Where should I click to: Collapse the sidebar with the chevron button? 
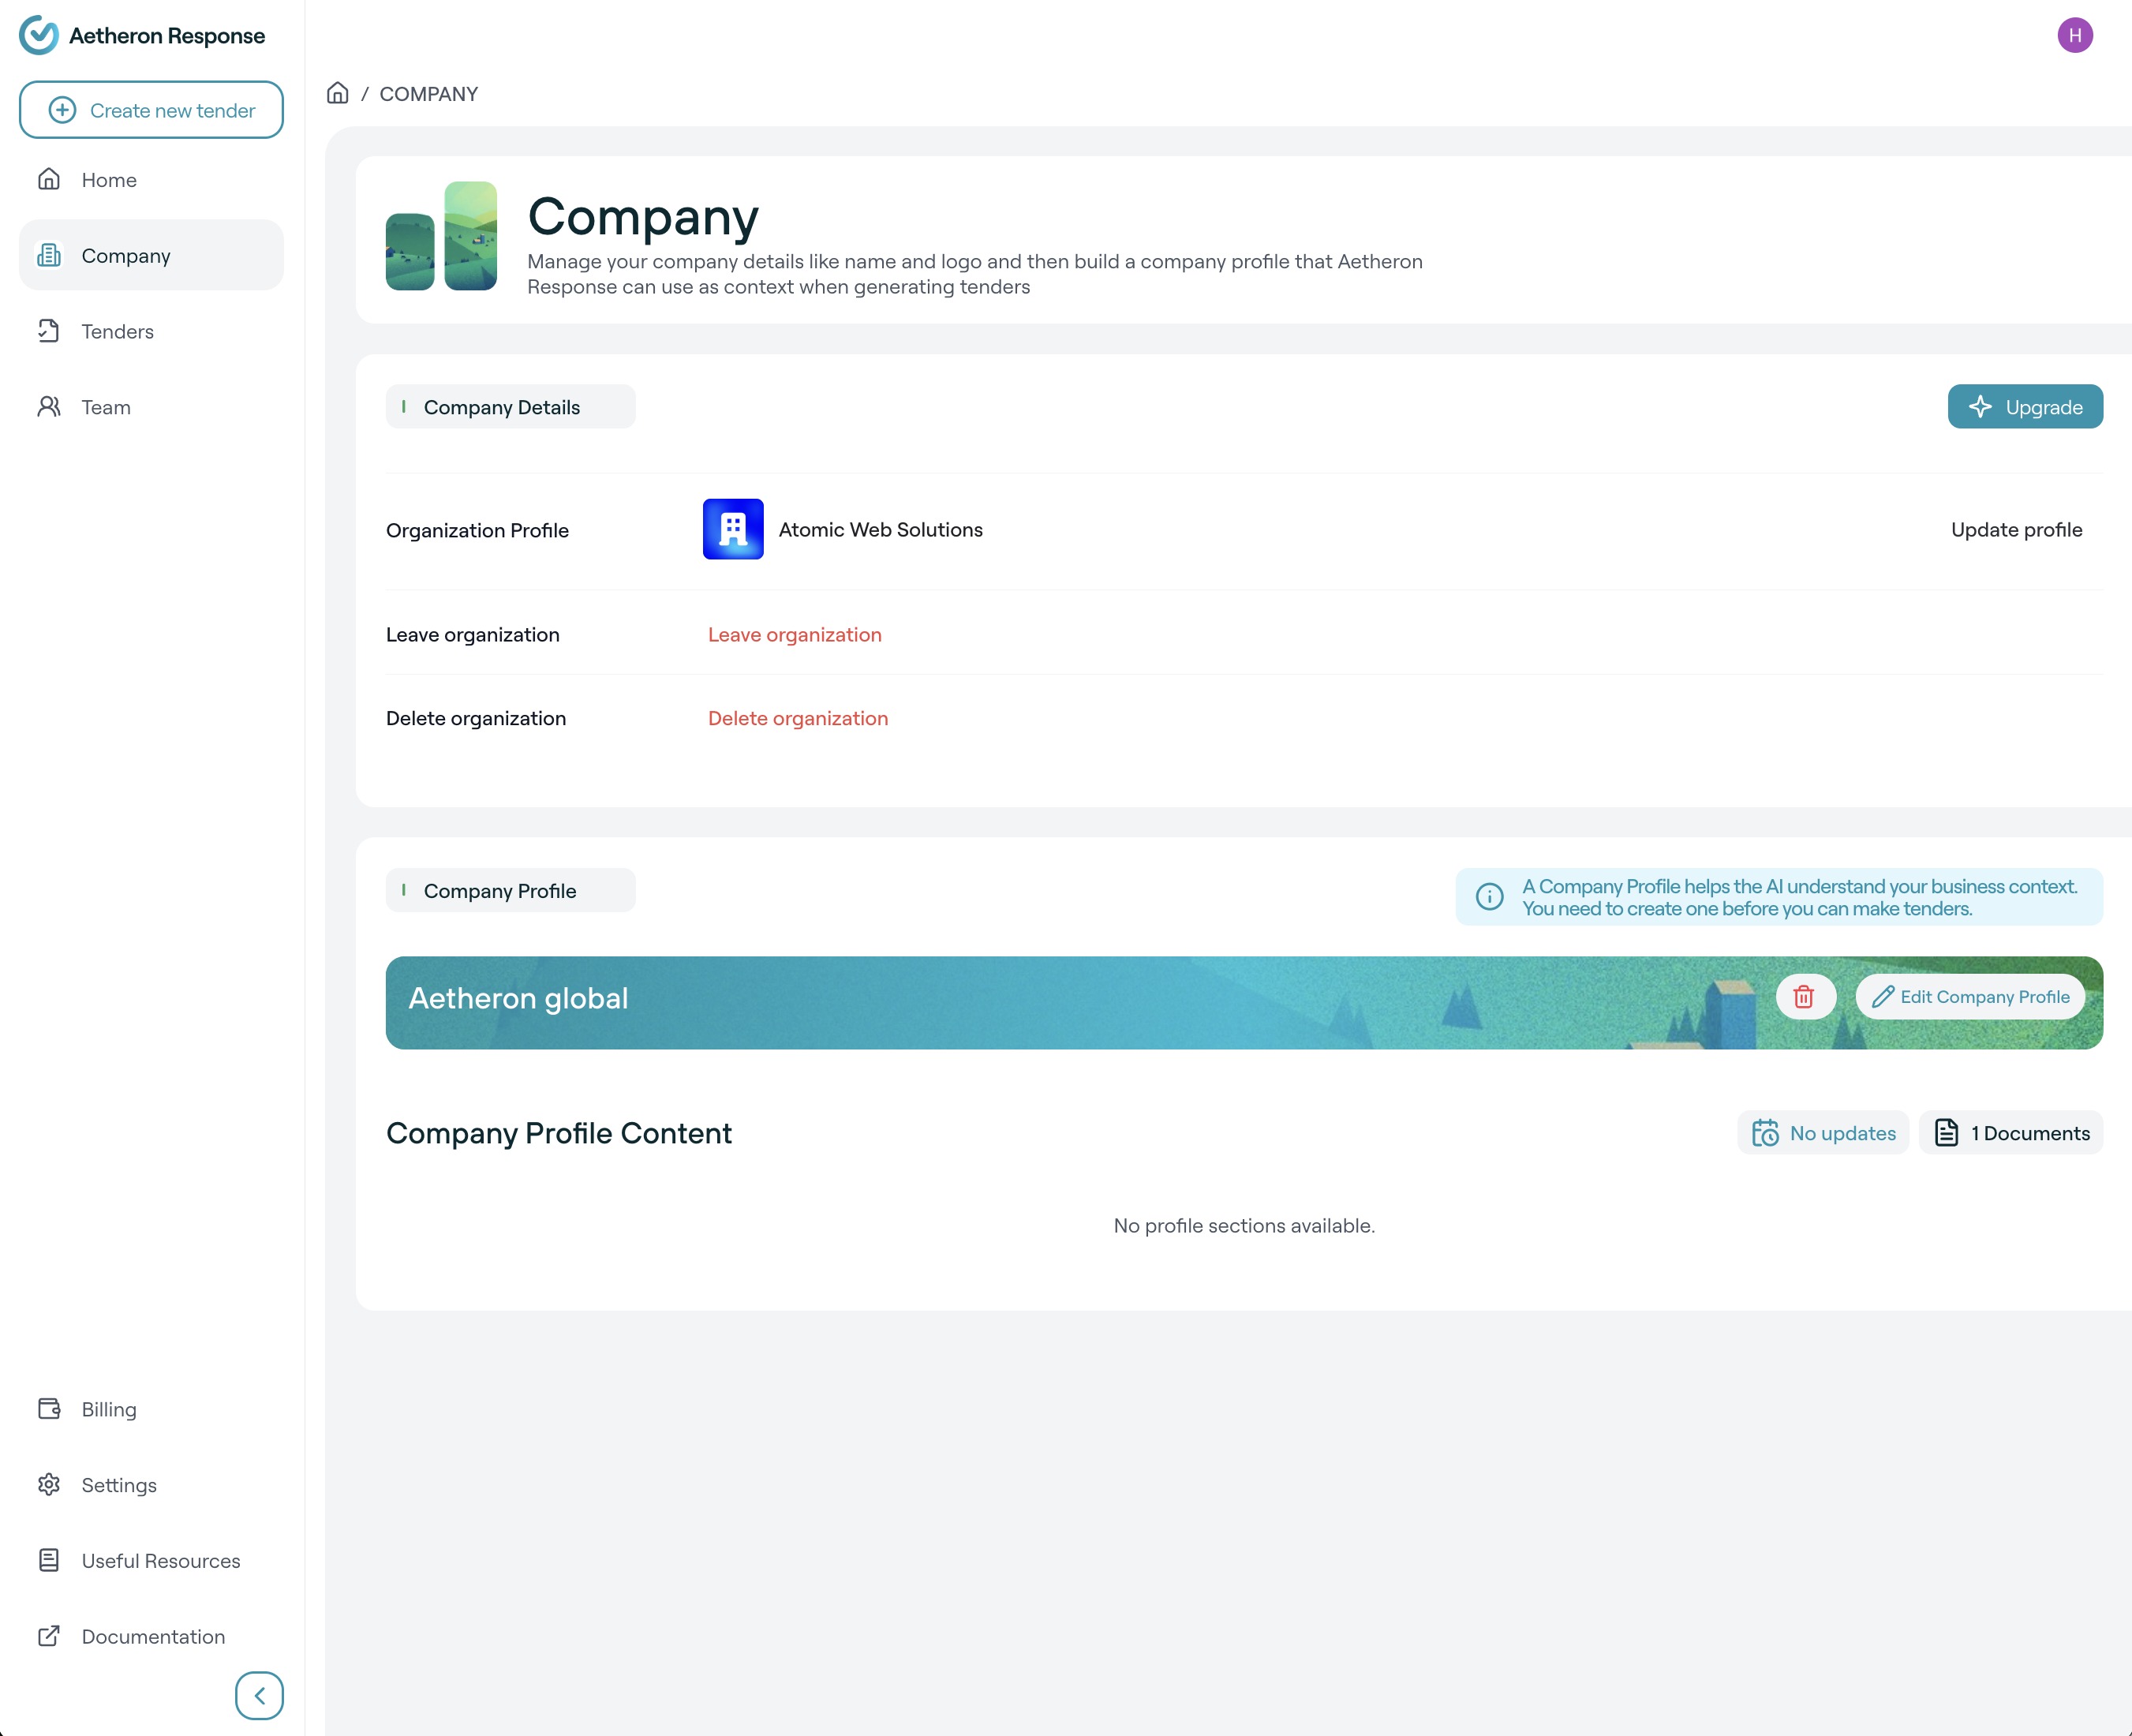click(259, 1695)
